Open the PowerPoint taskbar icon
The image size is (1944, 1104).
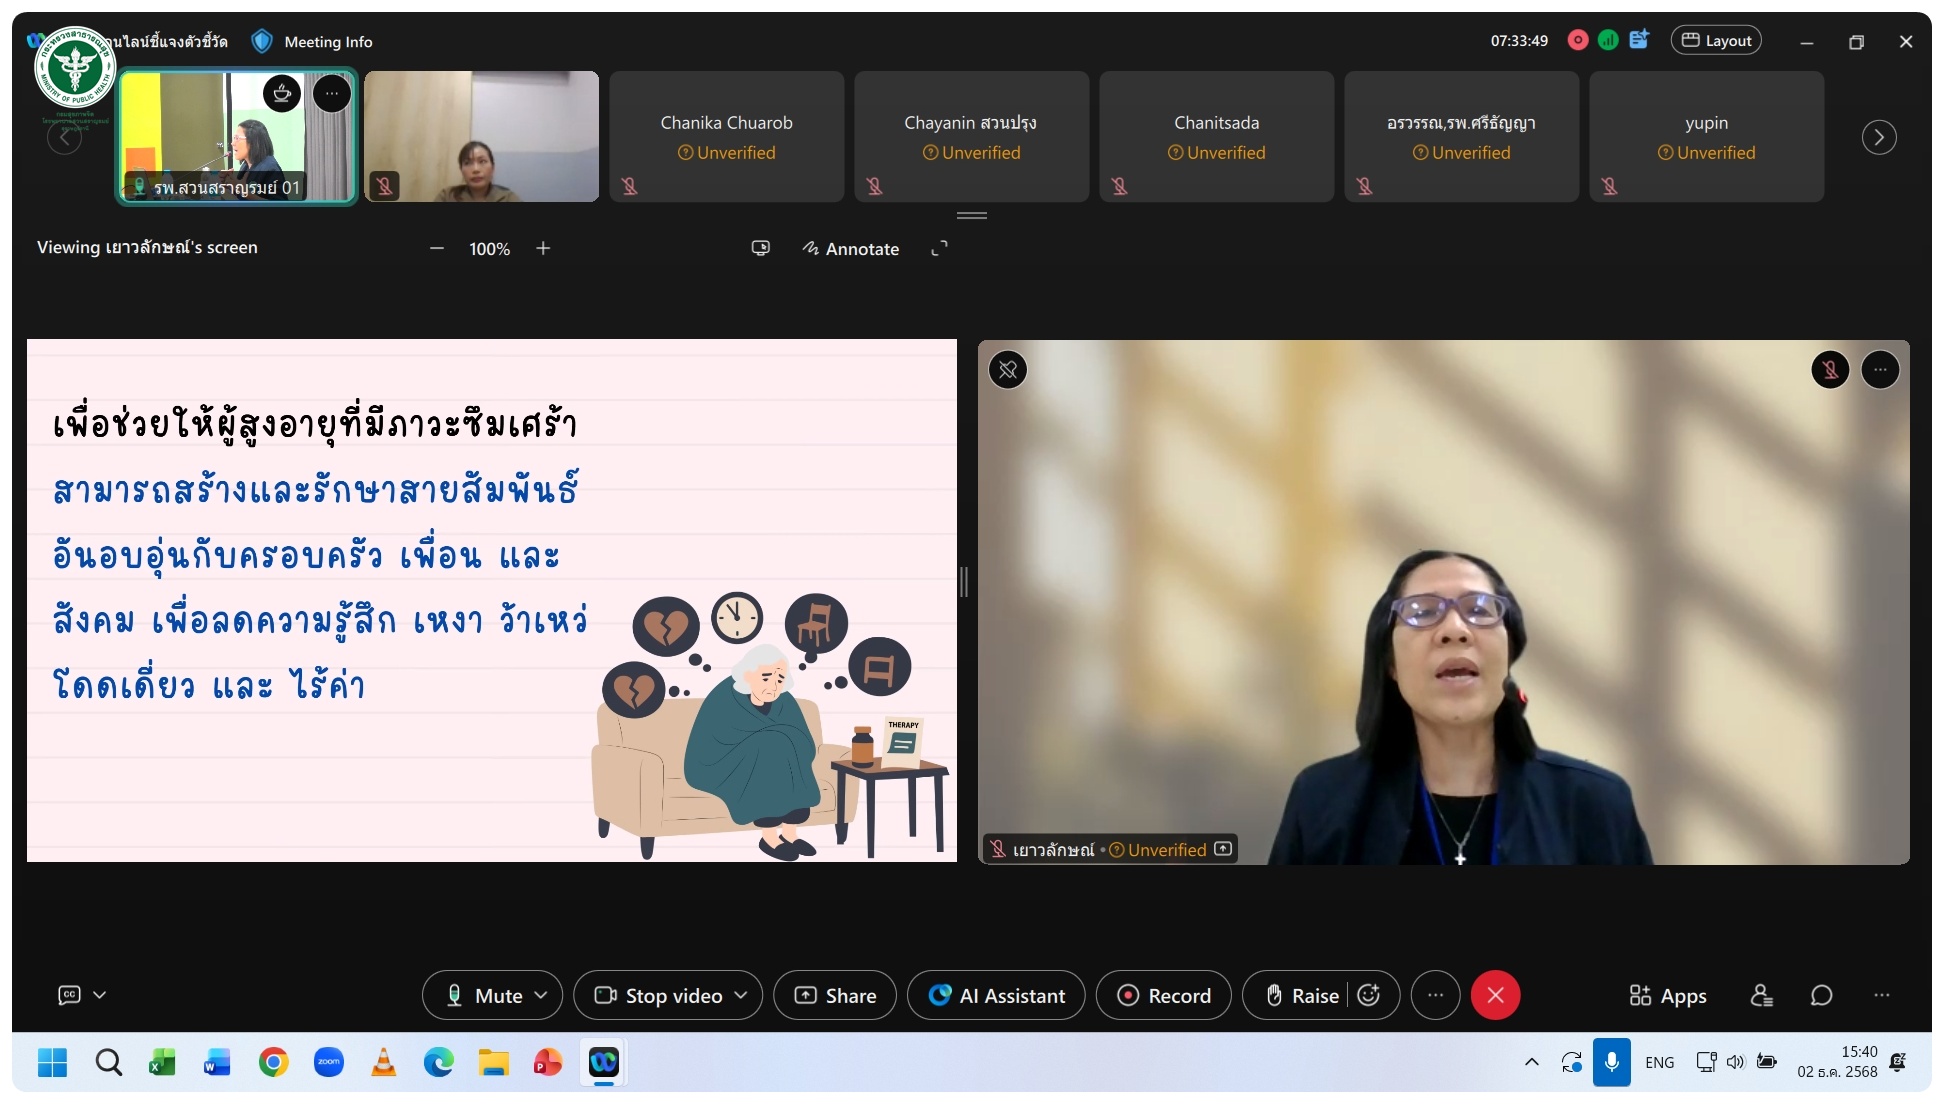pos(547,1062)
